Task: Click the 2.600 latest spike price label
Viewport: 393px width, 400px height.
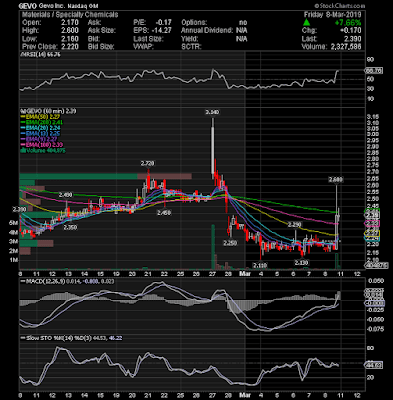Action: (336, 180)
